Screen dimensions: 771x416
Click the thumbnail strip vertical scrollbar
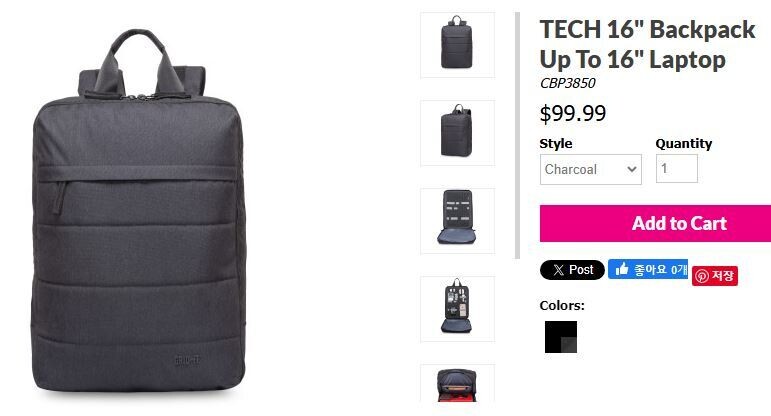517,135
